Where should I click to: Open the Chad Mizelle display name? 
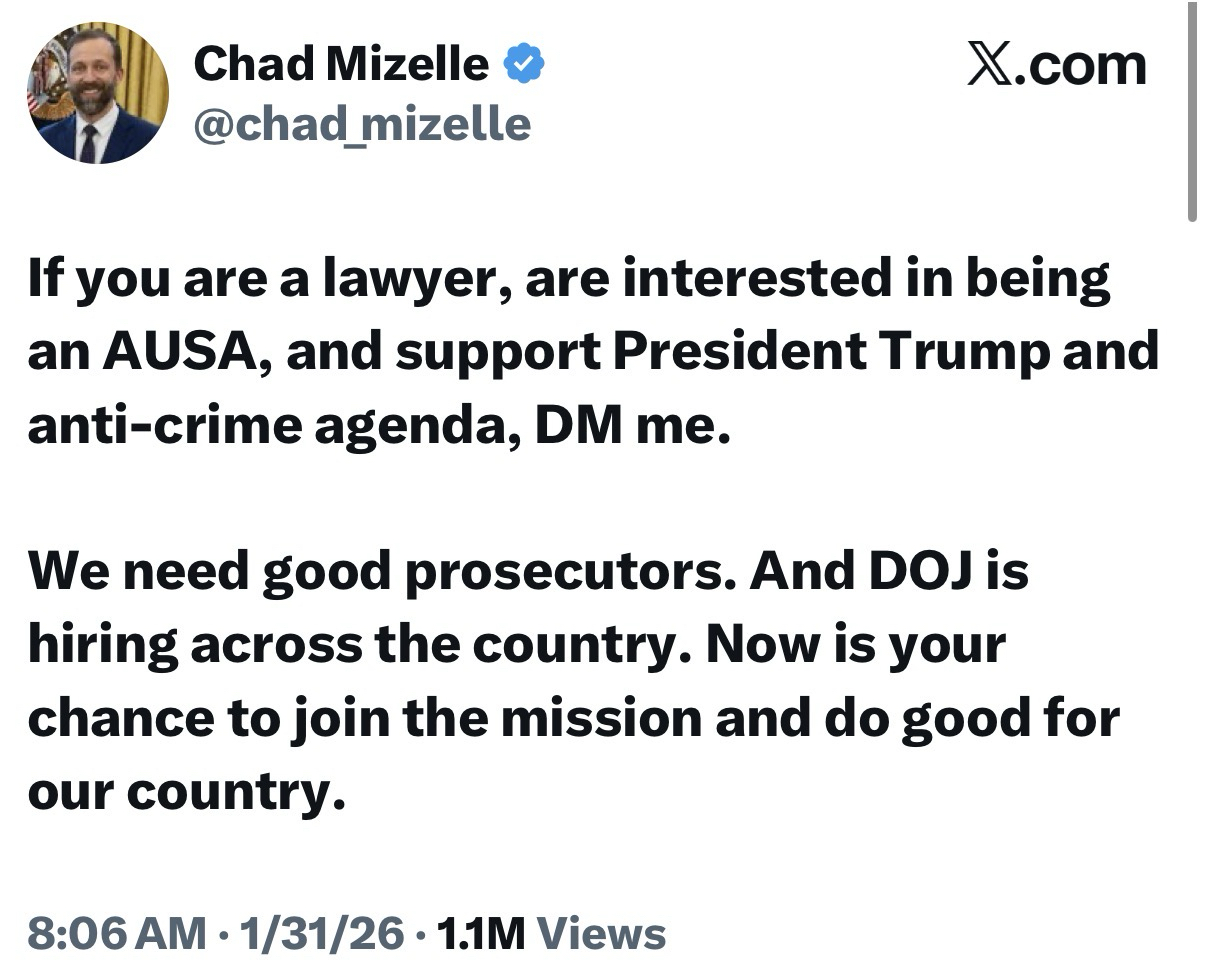(341, 65)
